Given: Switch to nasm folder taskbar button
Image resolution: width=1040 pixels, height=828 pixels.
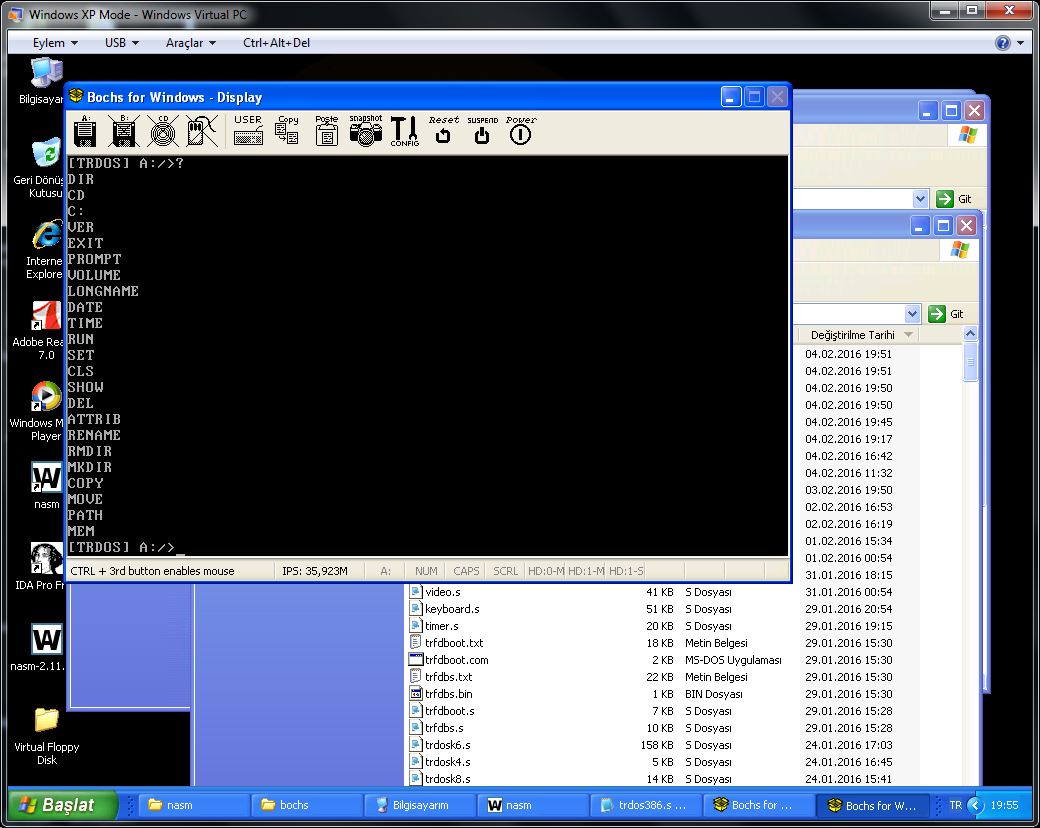Looking at the screenshot, I should tap(193, 805).
